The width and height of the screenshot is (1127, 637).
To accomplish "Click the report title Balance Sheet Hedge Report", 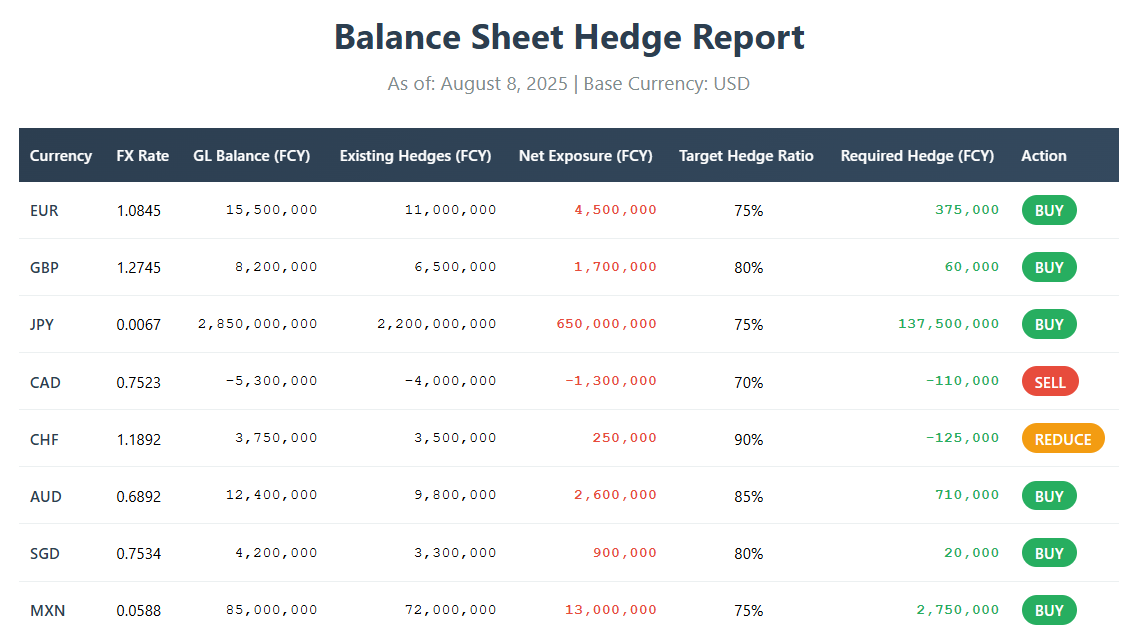I will pyautogui.click(x=563, y=38).
